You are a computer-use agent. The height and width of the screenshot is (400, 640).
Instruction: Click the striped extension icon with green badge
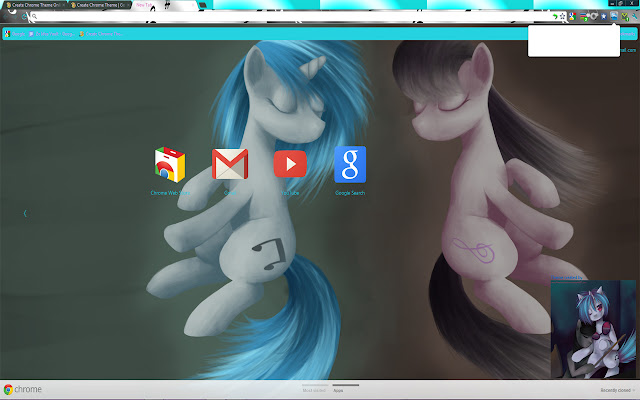pyautogui.click(x=584, y=17)
